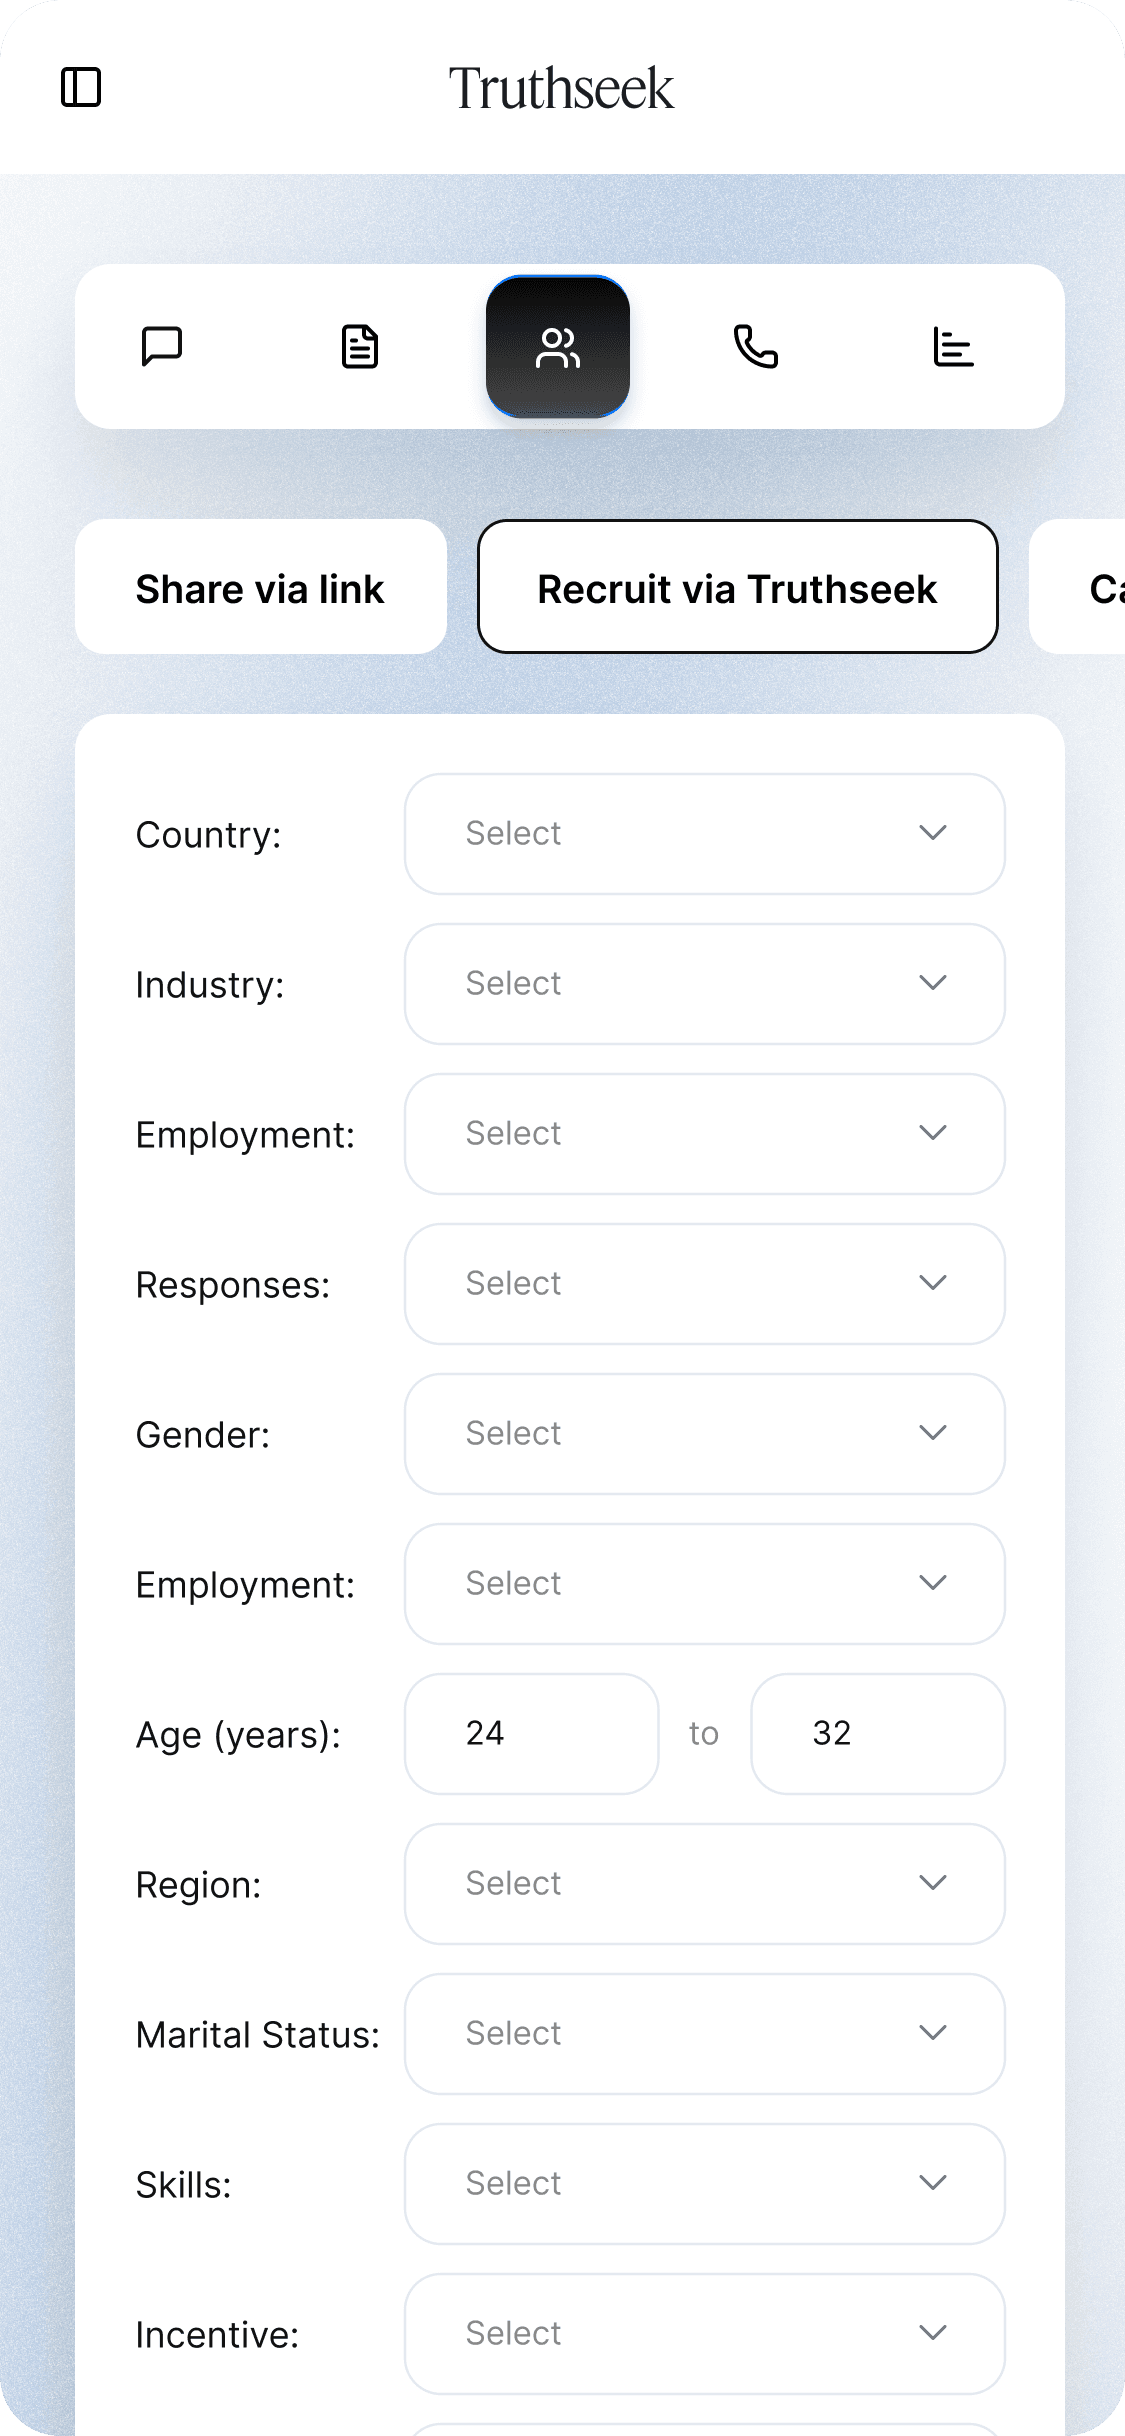Open the phone call icon
Screen dimensions: 1125x2436
756,346
